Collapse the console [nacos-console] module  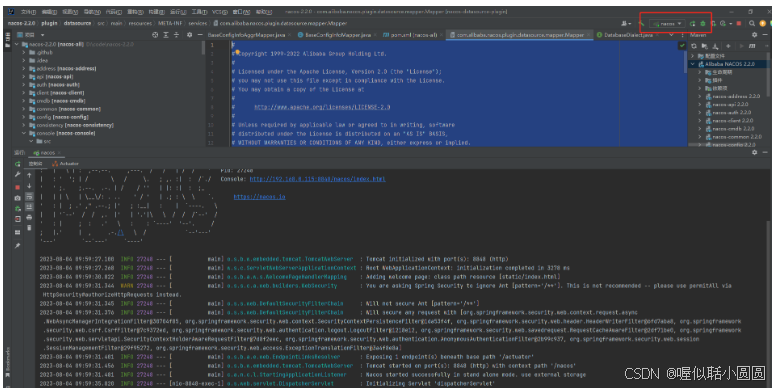pyautogui.click(x=23, y=133)
